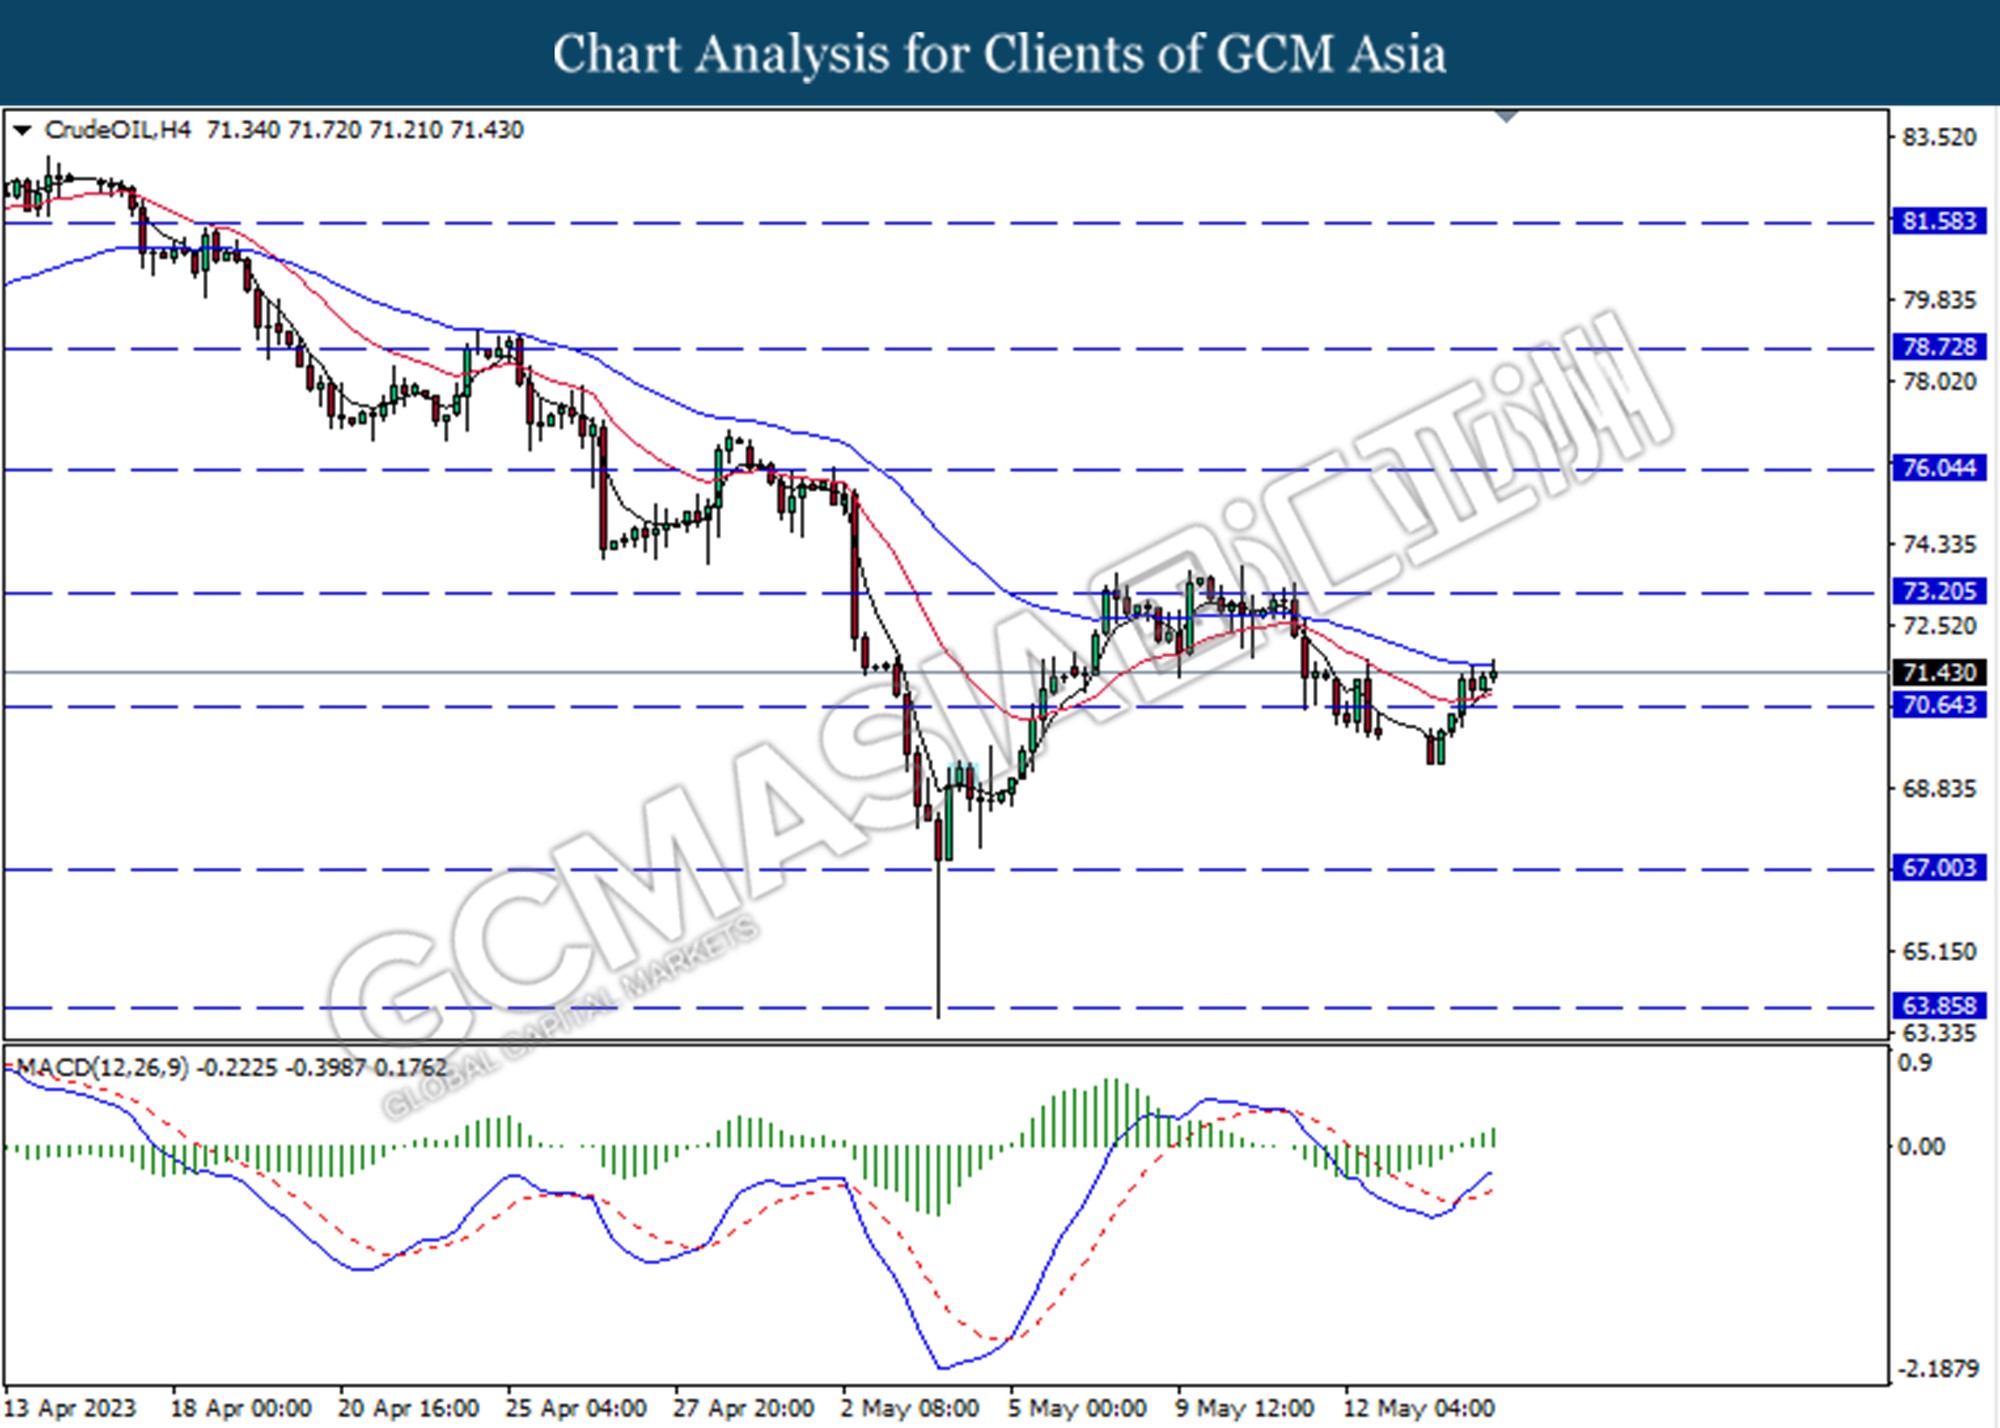Select the 67.003 price level label
This screenshot has height=1428, width=2000.
(x=1939, y=867)
